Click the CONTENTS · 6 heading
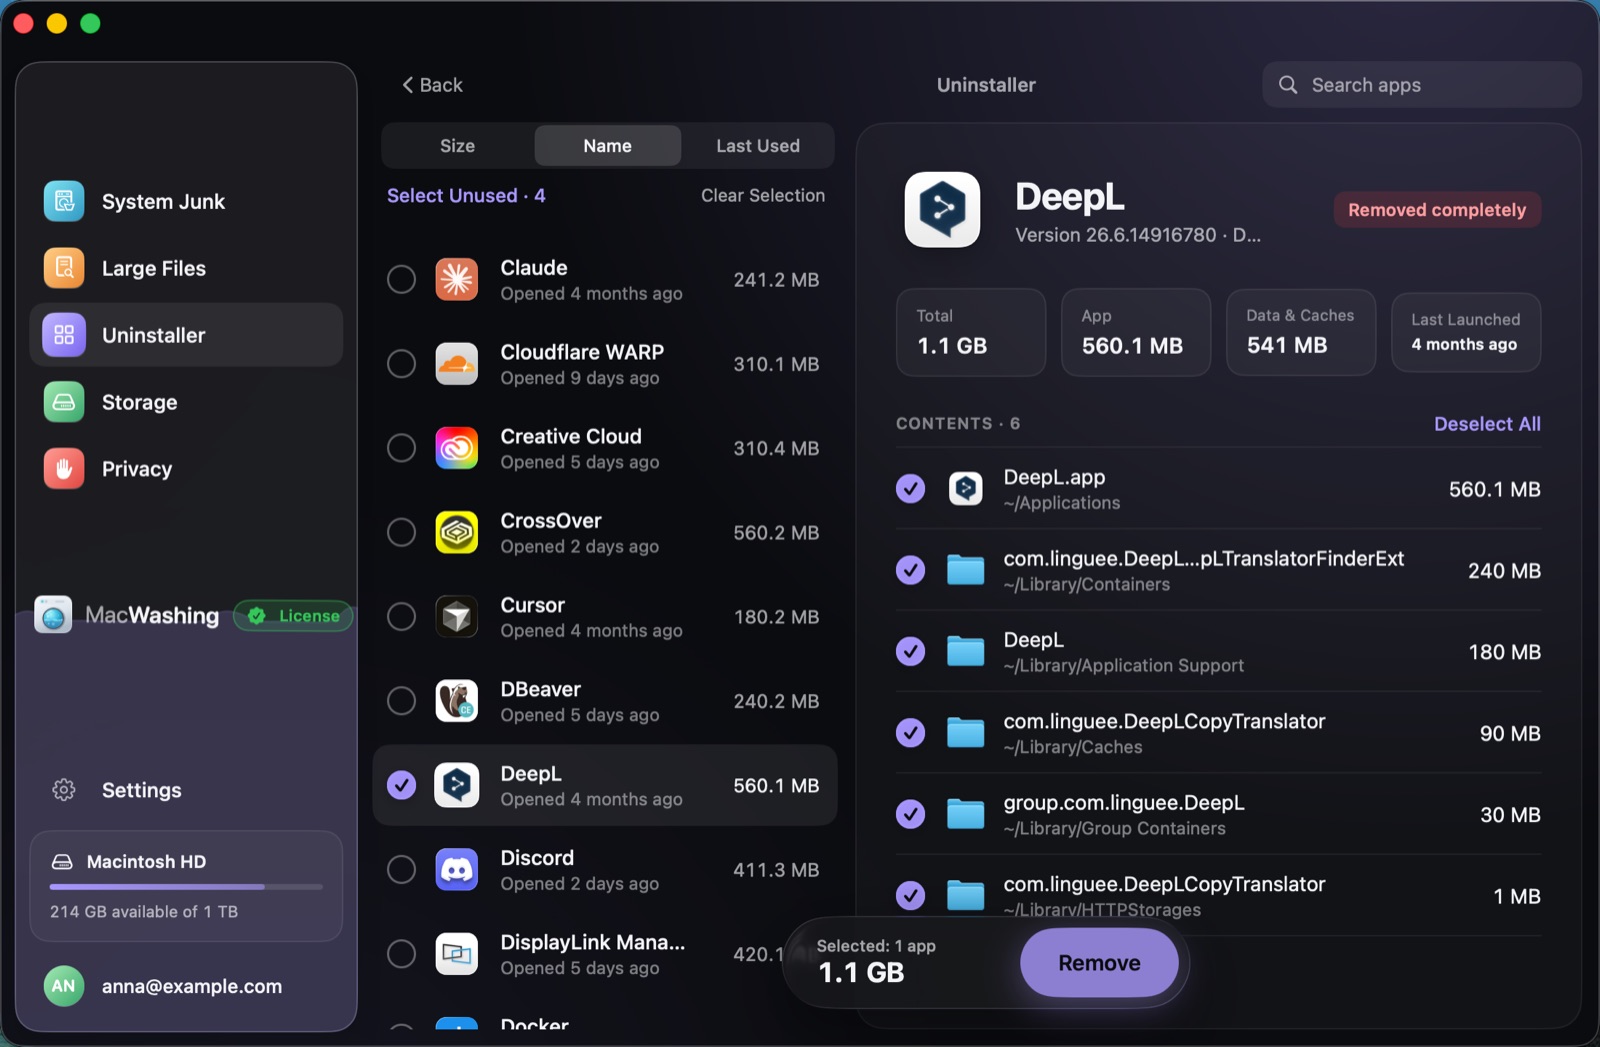 [x=958, y=424]
